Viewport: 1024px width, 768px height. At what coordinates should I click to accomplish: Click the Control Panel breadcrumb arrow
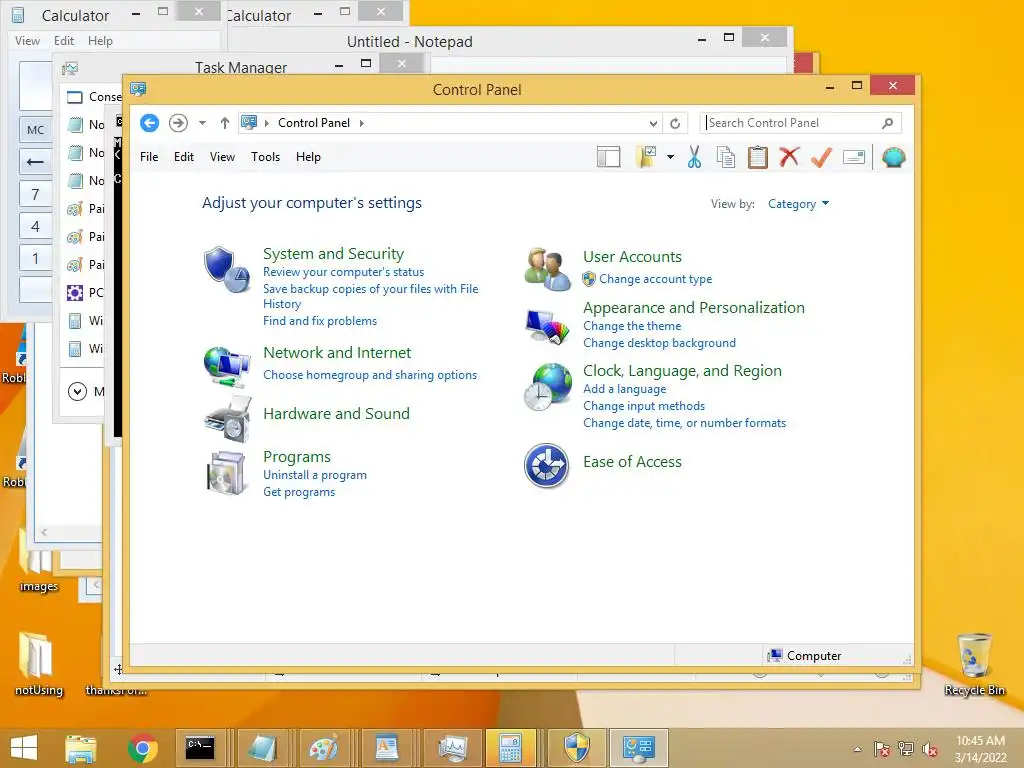(362, 123)
